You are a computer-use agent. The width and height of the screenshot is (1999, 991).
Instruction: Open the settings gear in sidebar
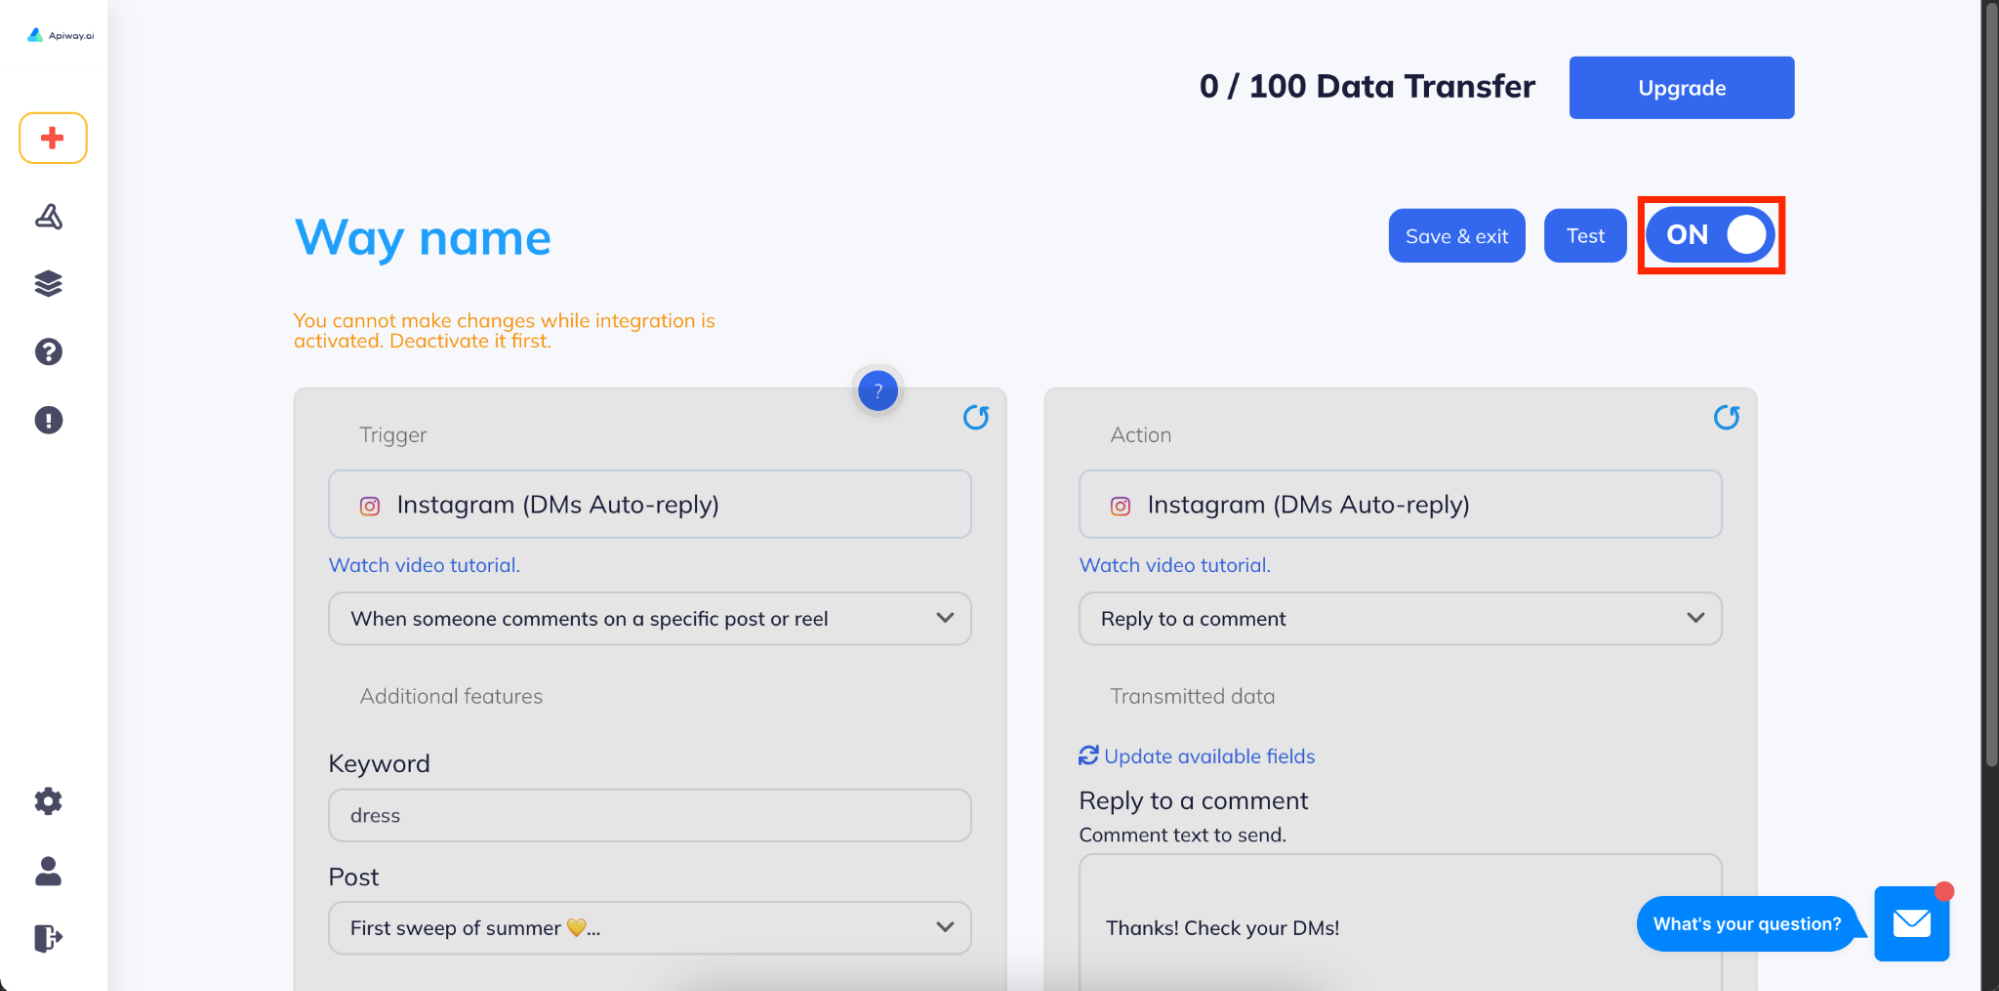(x=48, y=801)
